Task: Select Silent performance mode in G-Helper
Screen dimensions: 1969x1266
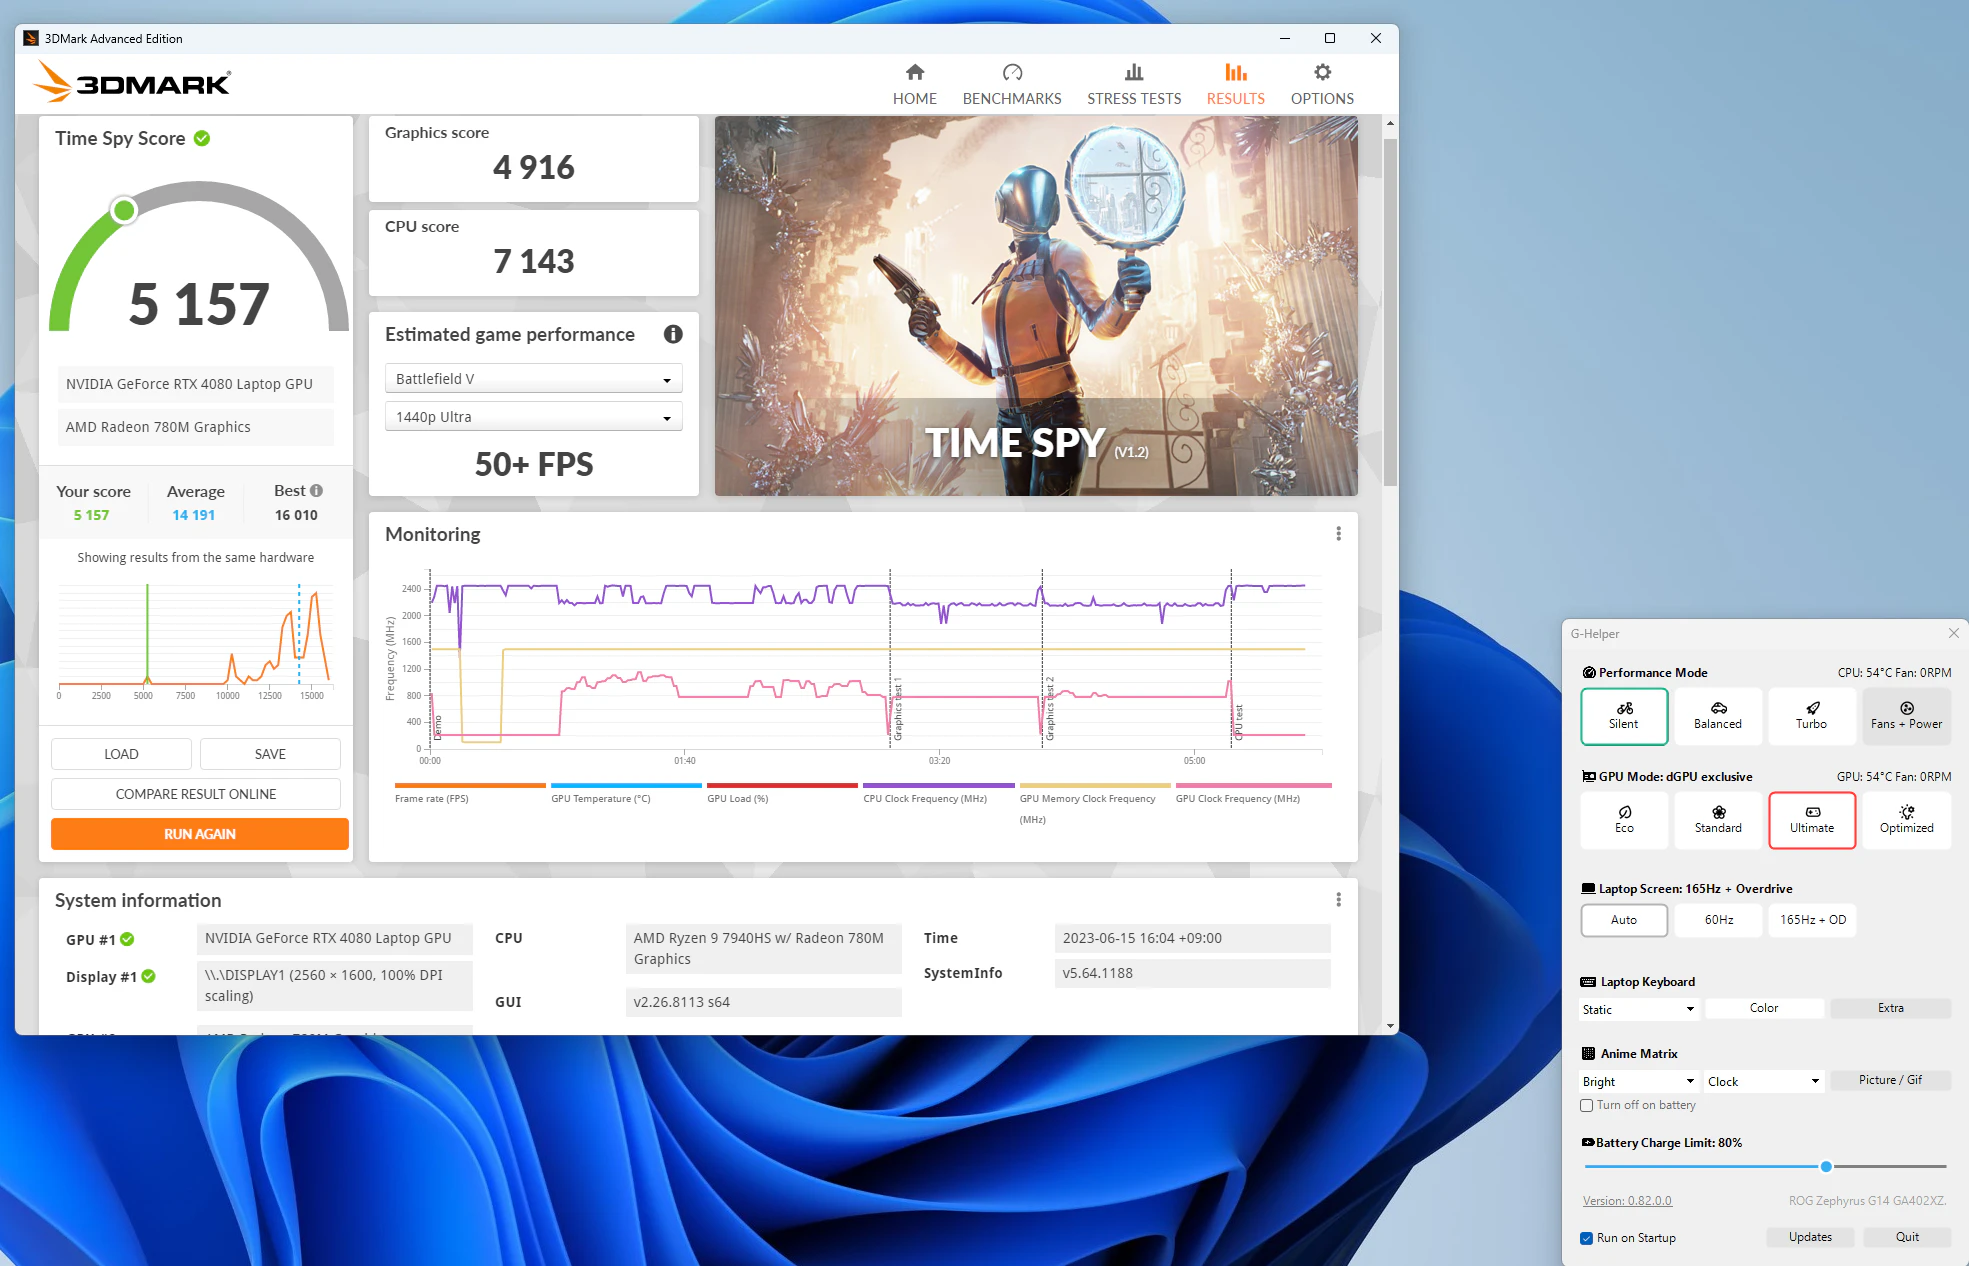Action: 1624,716
